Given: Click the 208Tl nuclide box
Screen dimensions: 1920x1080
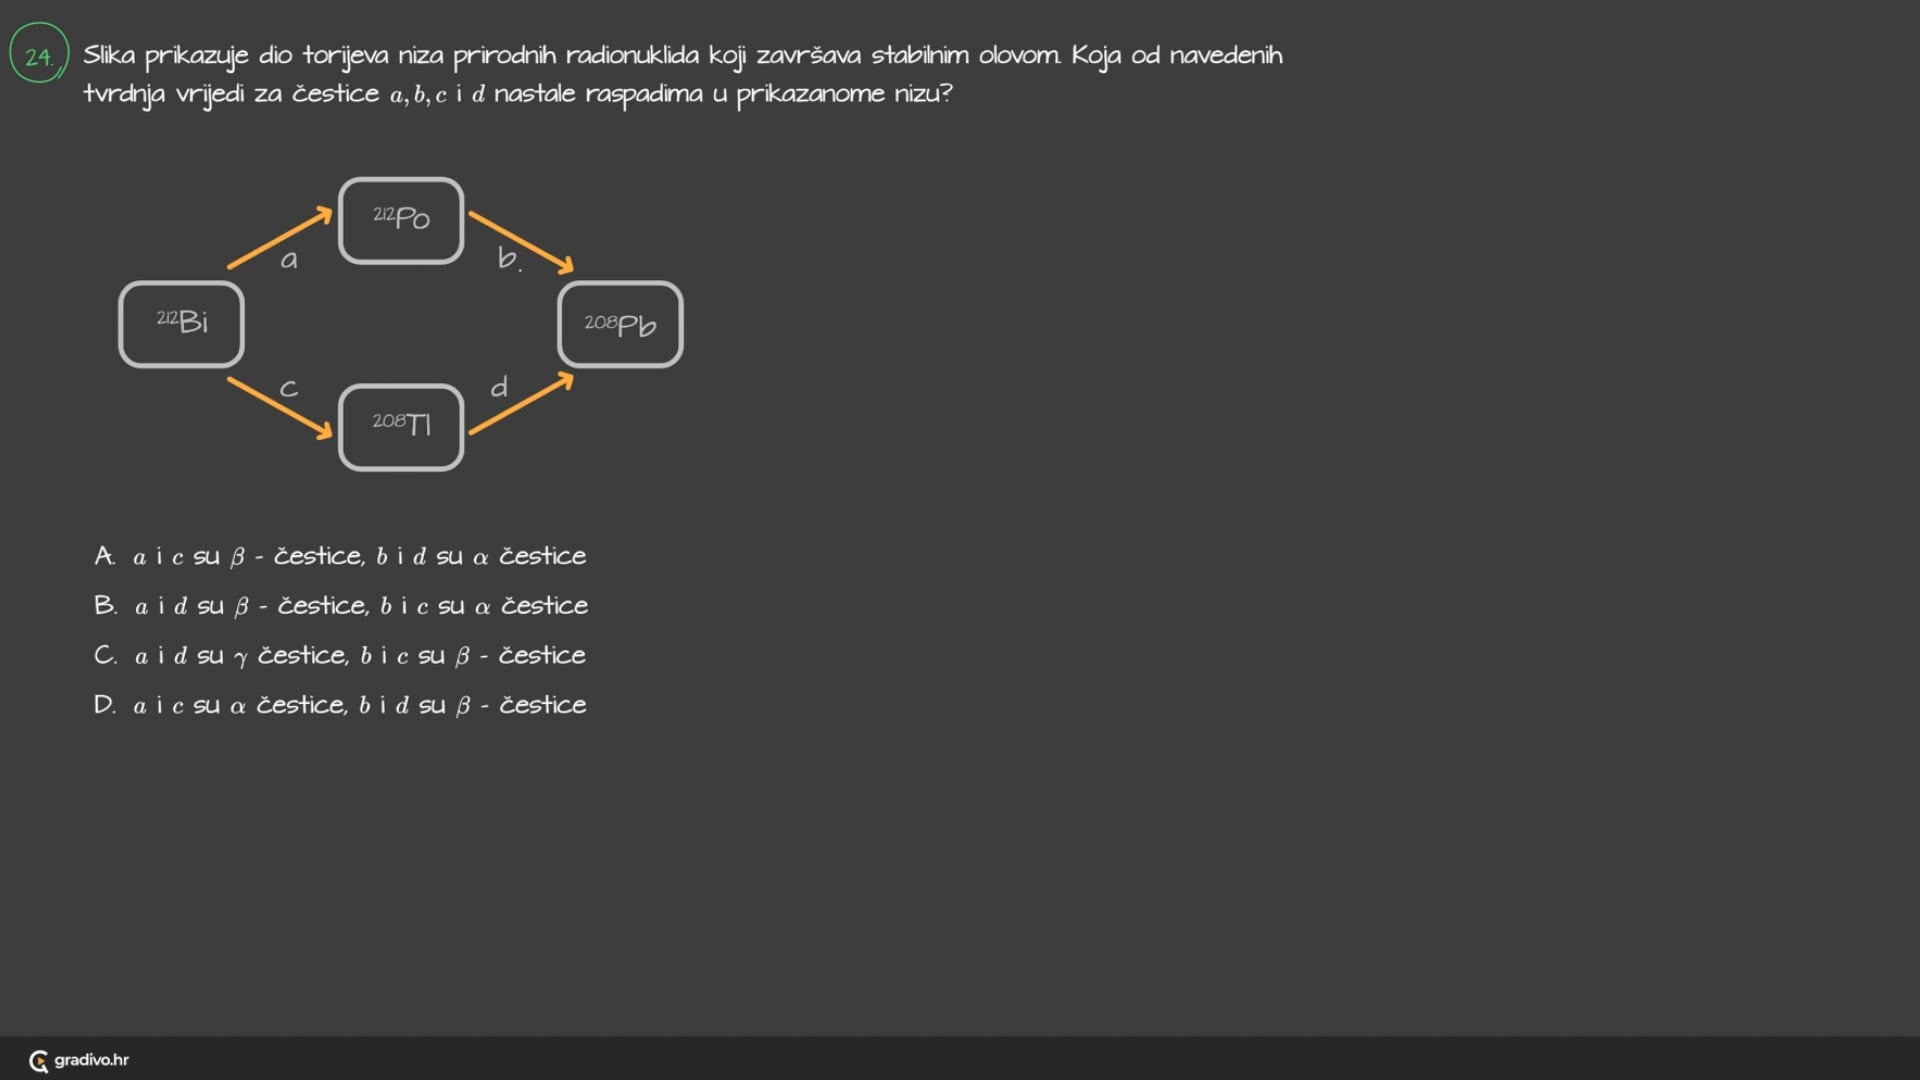Looking at the screenshot, I should pyautogui.click(x=401, y=426).
